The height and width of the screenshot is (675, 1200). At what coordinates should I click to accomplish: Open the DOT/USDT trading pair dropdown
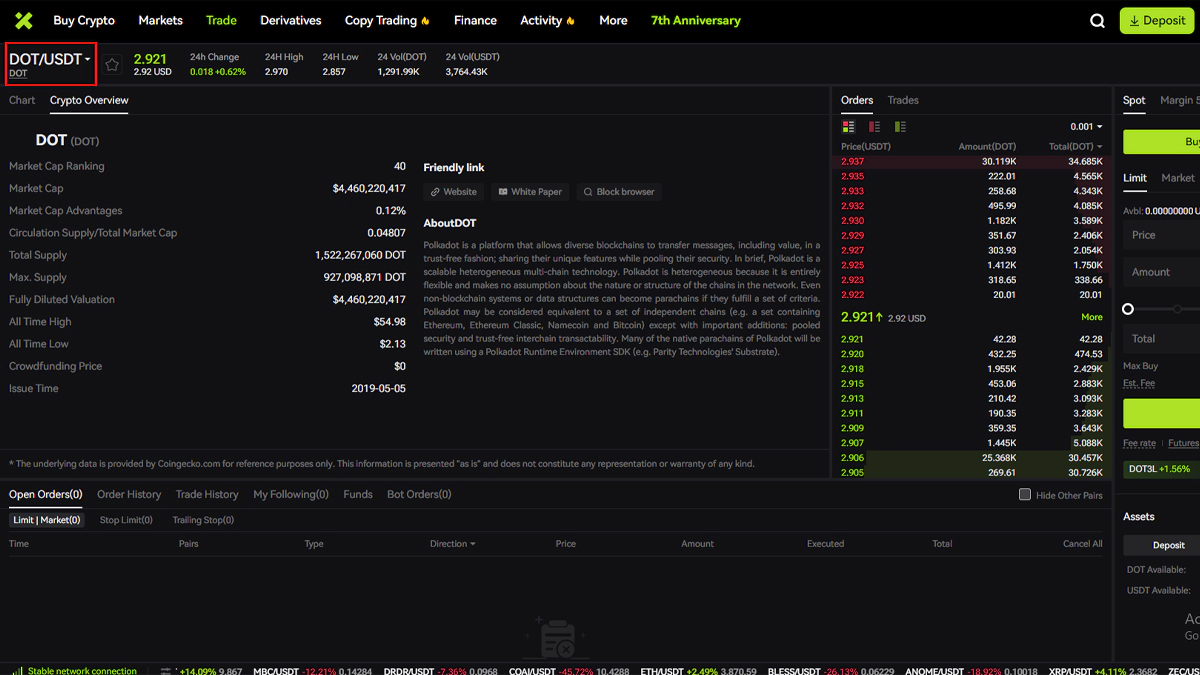[x=50, y=60]
